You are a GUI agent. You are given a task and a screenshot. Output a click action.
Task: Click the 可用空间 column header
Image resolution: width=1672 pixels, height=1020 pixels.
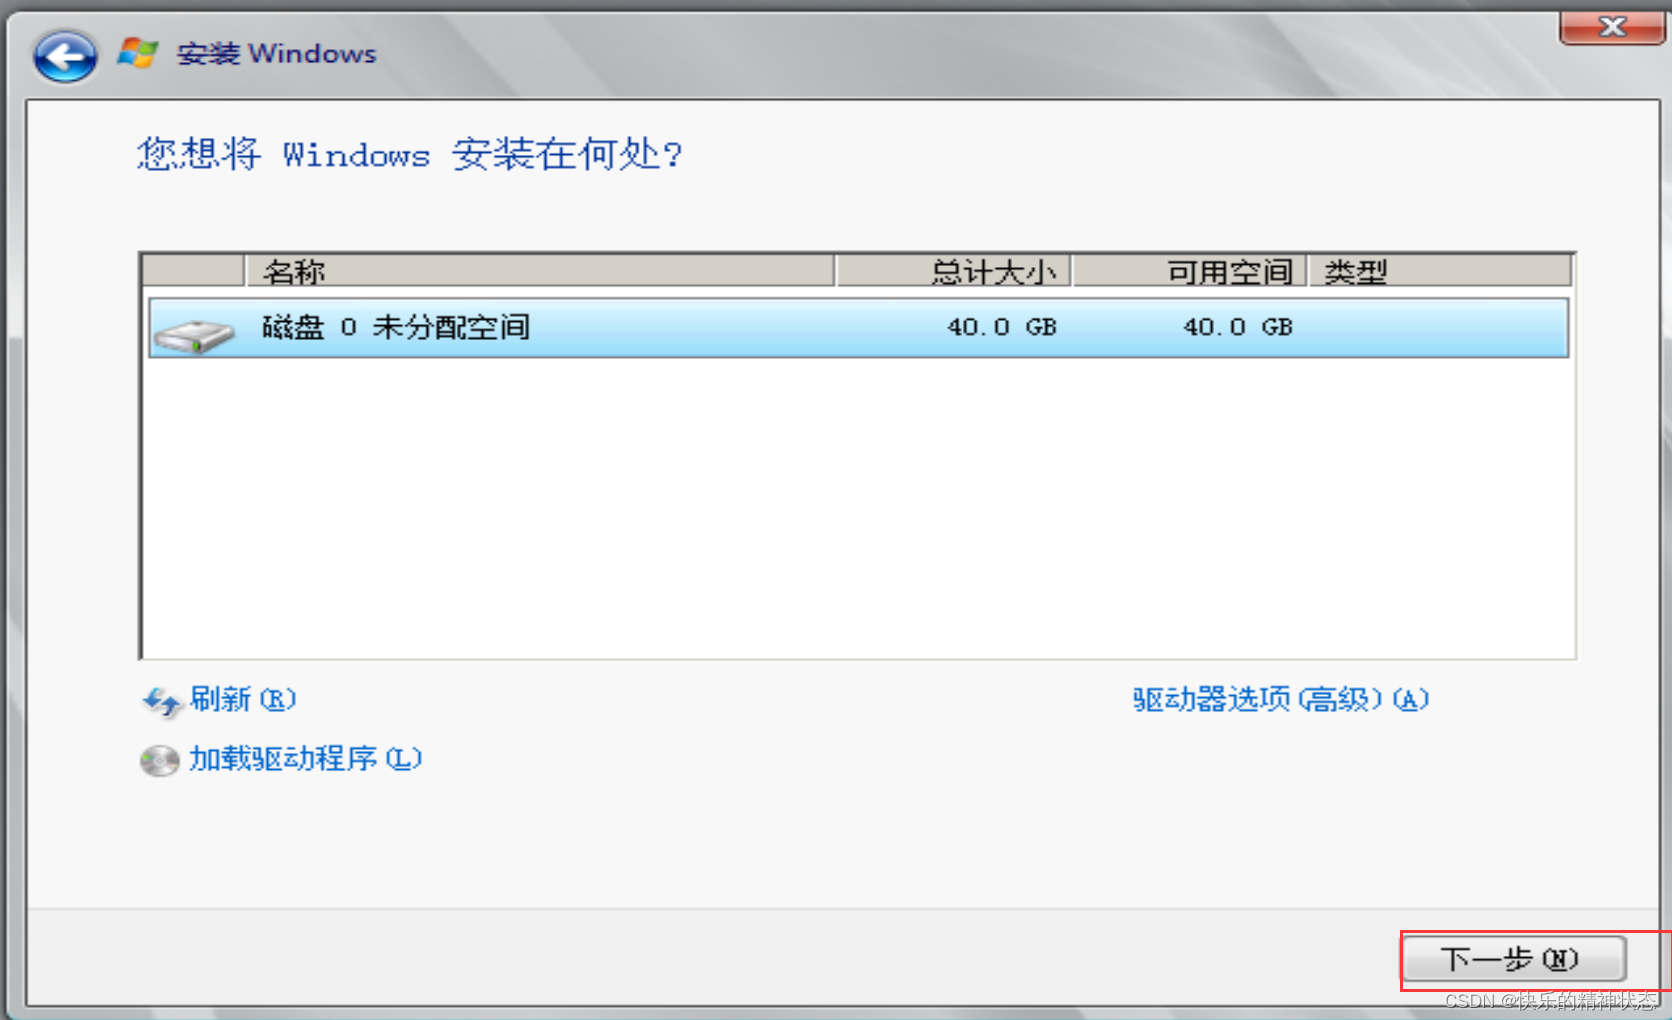tap(1190, 271)
